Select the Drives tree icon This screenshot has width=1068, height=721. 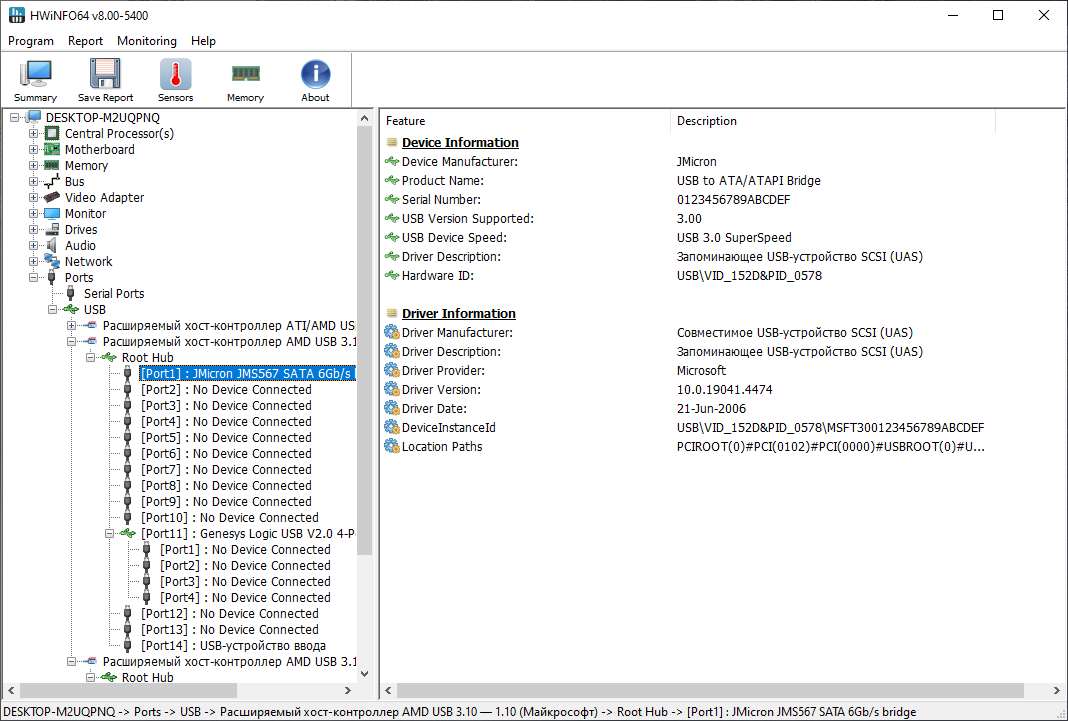point(52,229)
